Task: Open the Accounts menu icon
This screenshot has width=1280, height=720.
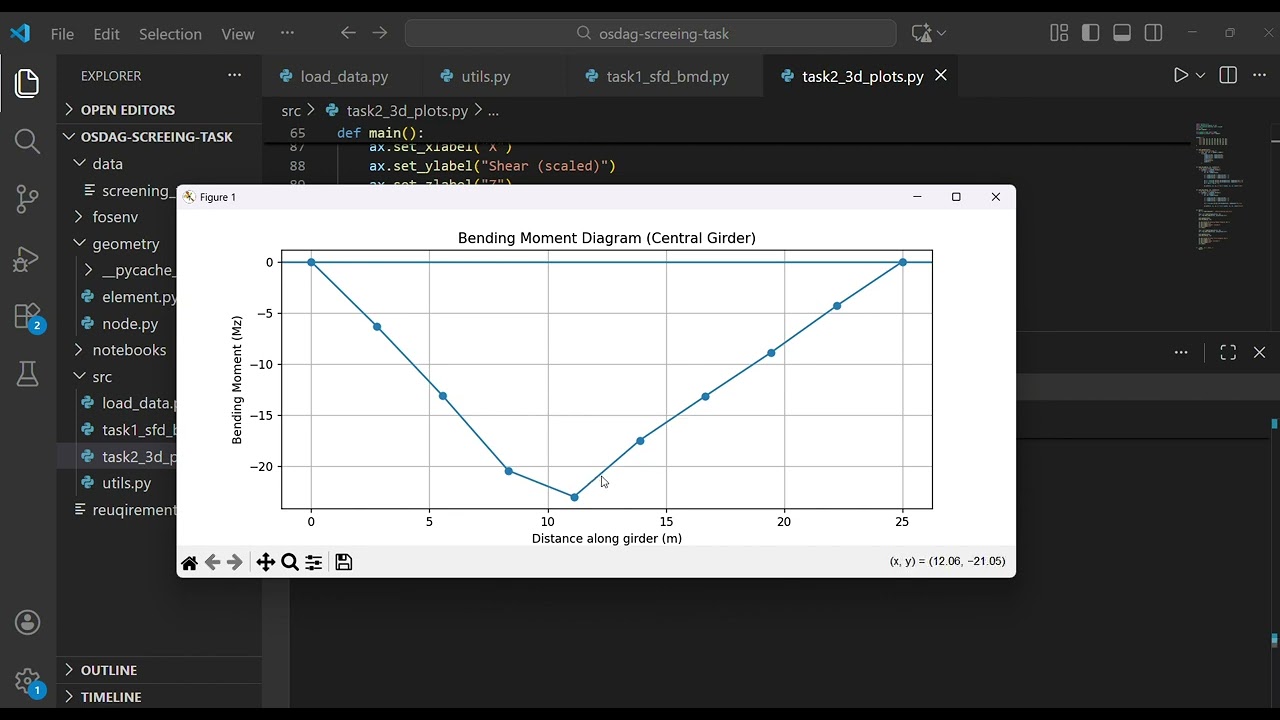Action: (x=28, y=623)
